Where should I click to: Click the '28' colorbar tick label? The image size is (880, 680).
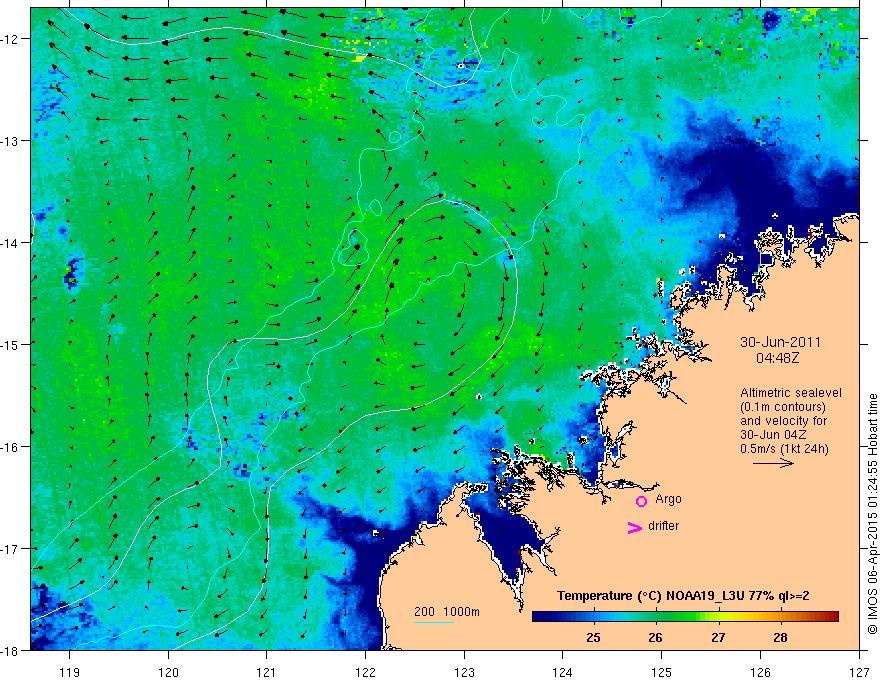click(x=780, y=637)
